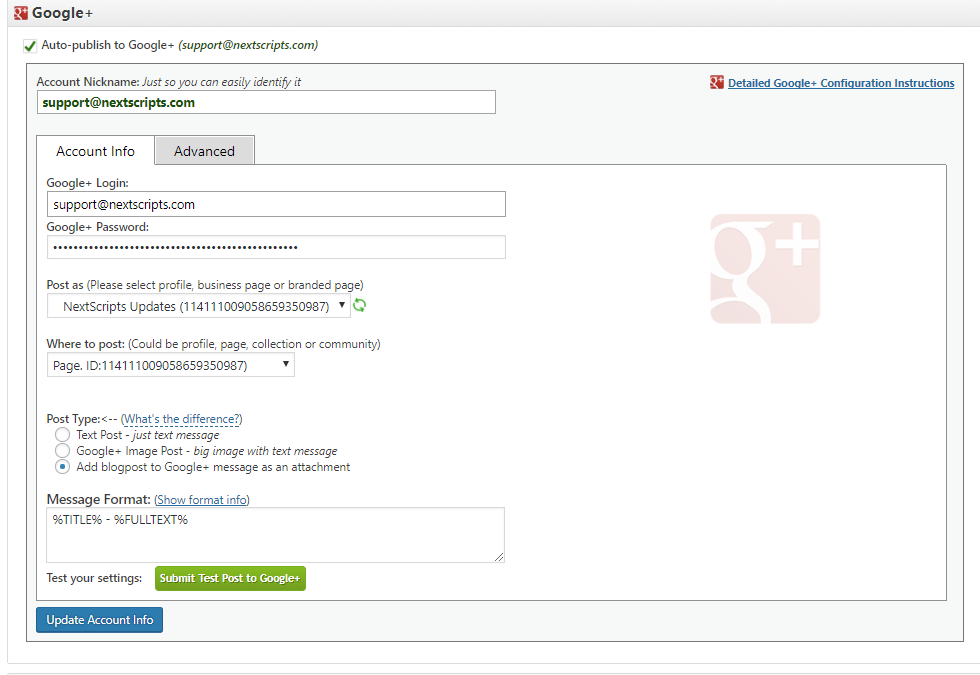980x675 pixels.
Task: Click the Google+ icon beside configuration instructions link
Action: coord(717,82)
